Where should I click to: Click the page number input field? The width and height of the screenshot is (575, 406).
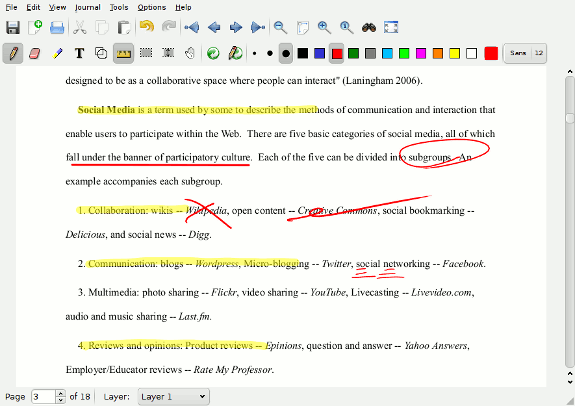pos(43,397)
